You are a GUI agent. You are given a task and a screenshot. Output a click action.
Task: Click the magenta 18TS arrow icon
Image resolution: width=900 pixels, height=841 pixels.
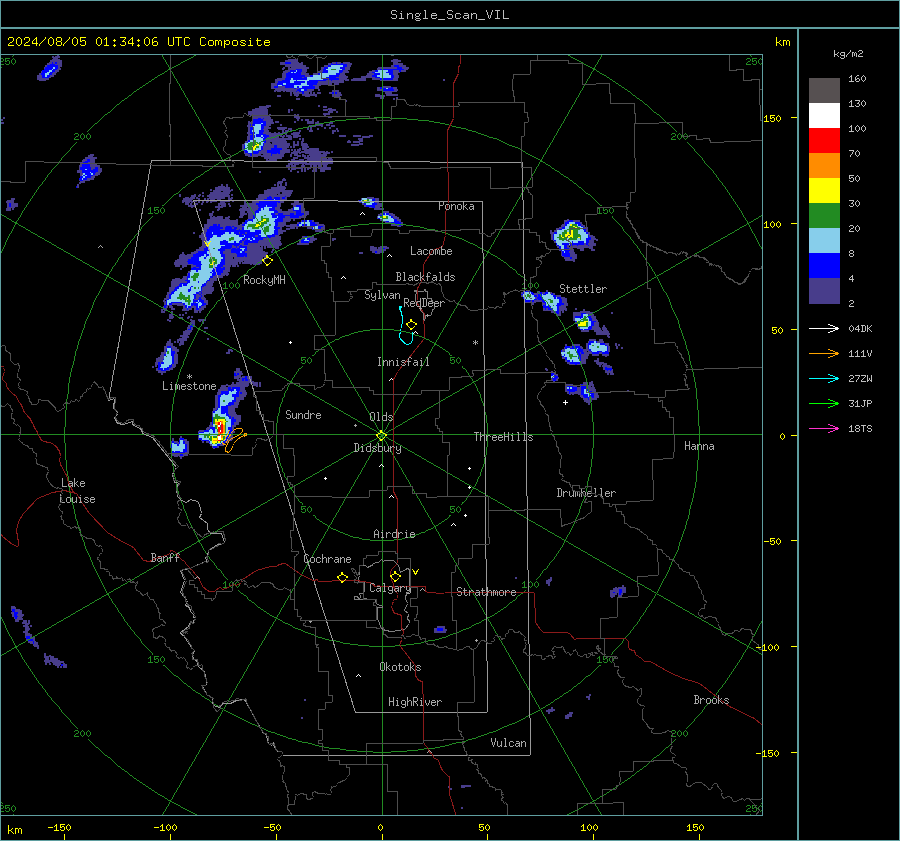pyautogui.click(x=824, y=428)
